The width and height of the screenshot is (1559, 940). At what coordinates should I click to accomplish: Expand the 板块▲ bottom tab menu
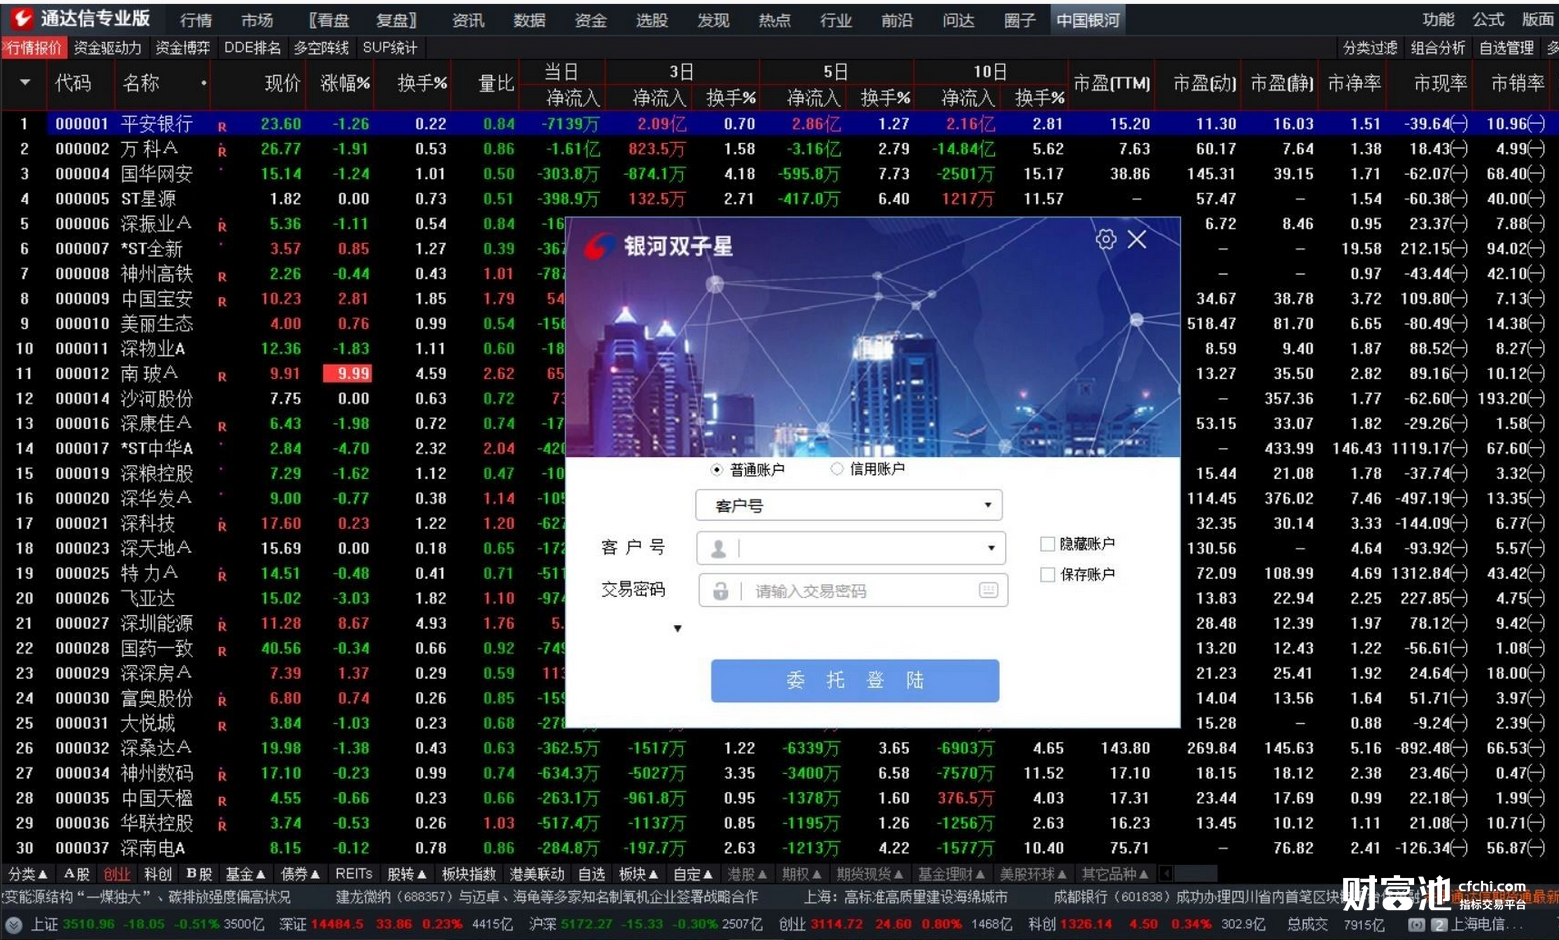pyautogui.click(x=639, y=874)
